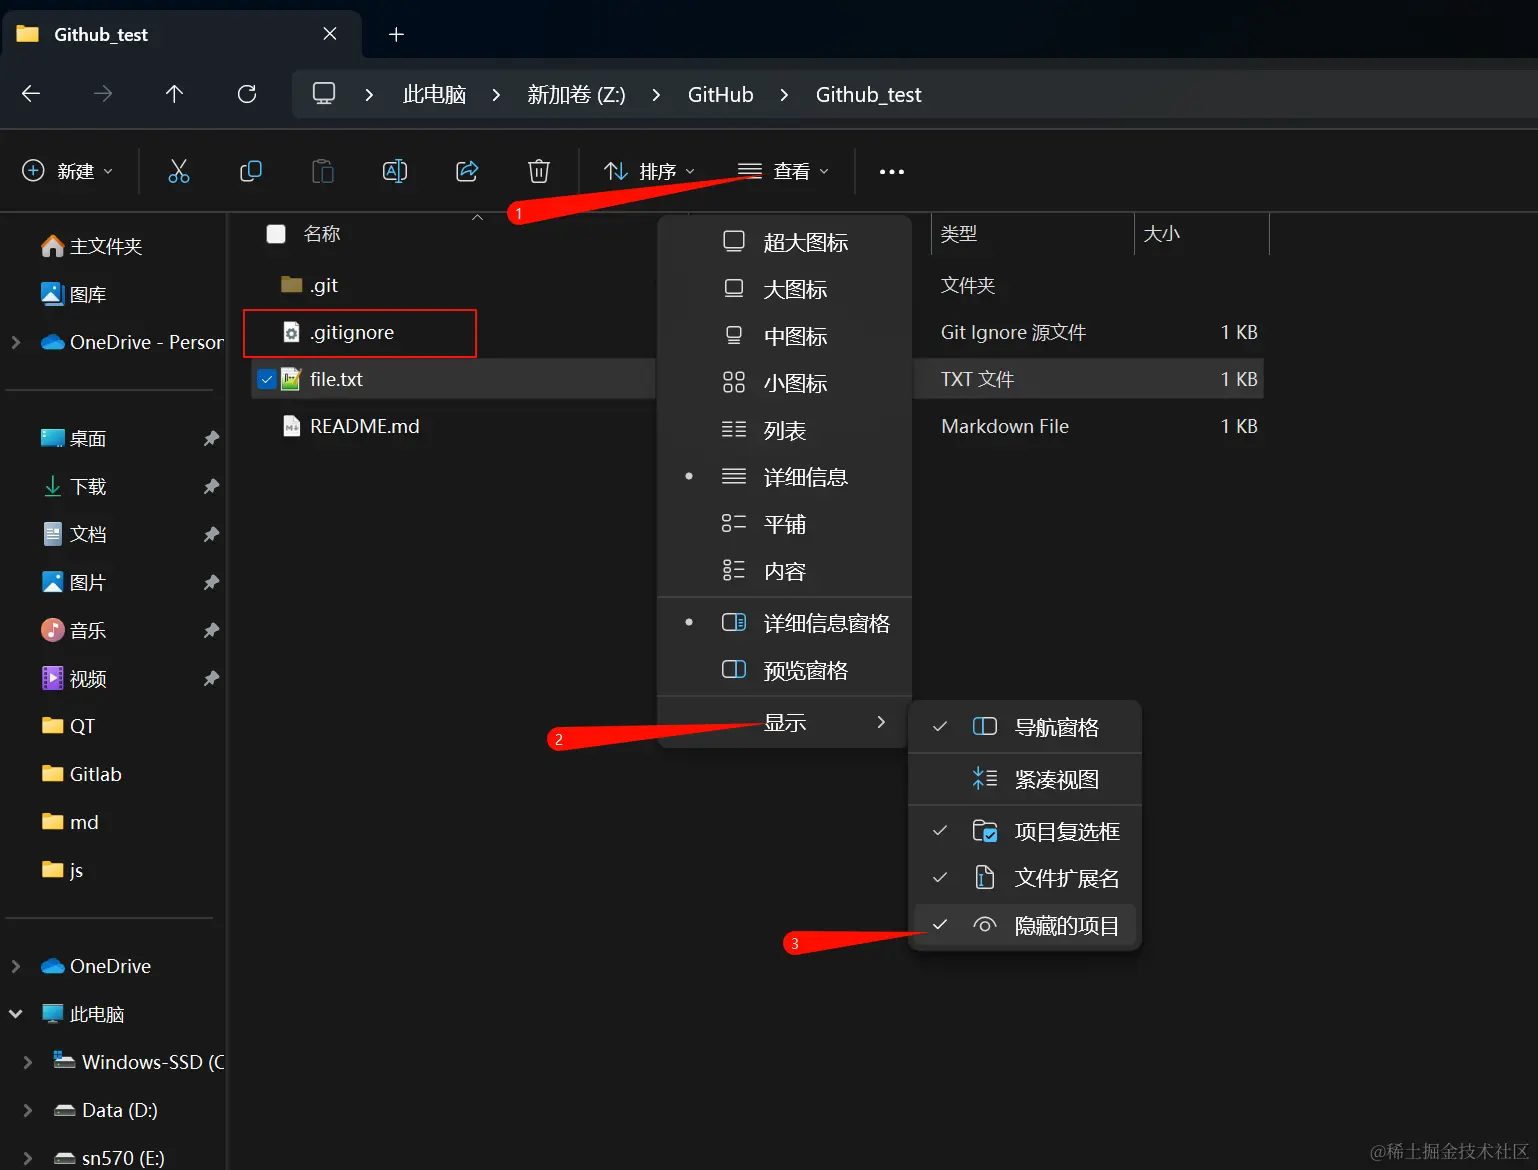Toggle 导航窗格 in the 显示 submenu
This screenshot has height=1170, width=1538.
pyautogui.click(x=1025, y=727)
